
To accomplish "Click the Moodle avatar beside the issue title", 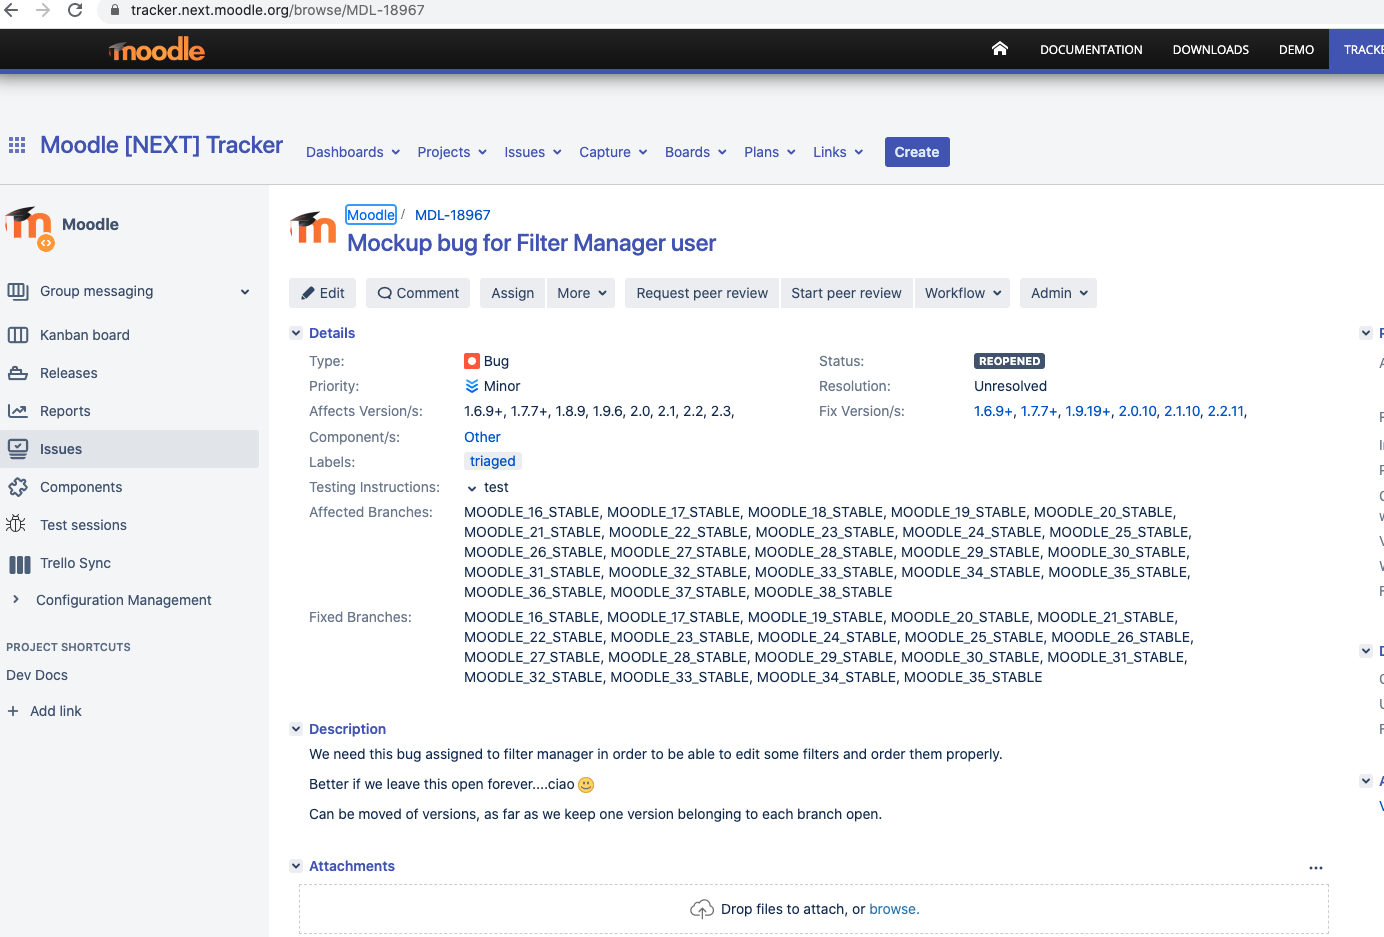I will [x=313, y=228].
